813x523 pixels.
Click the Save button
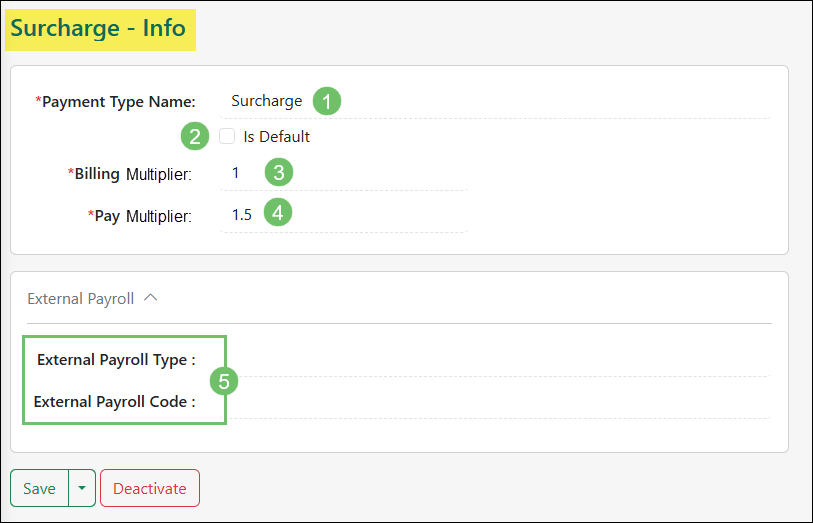click(39, 488)
